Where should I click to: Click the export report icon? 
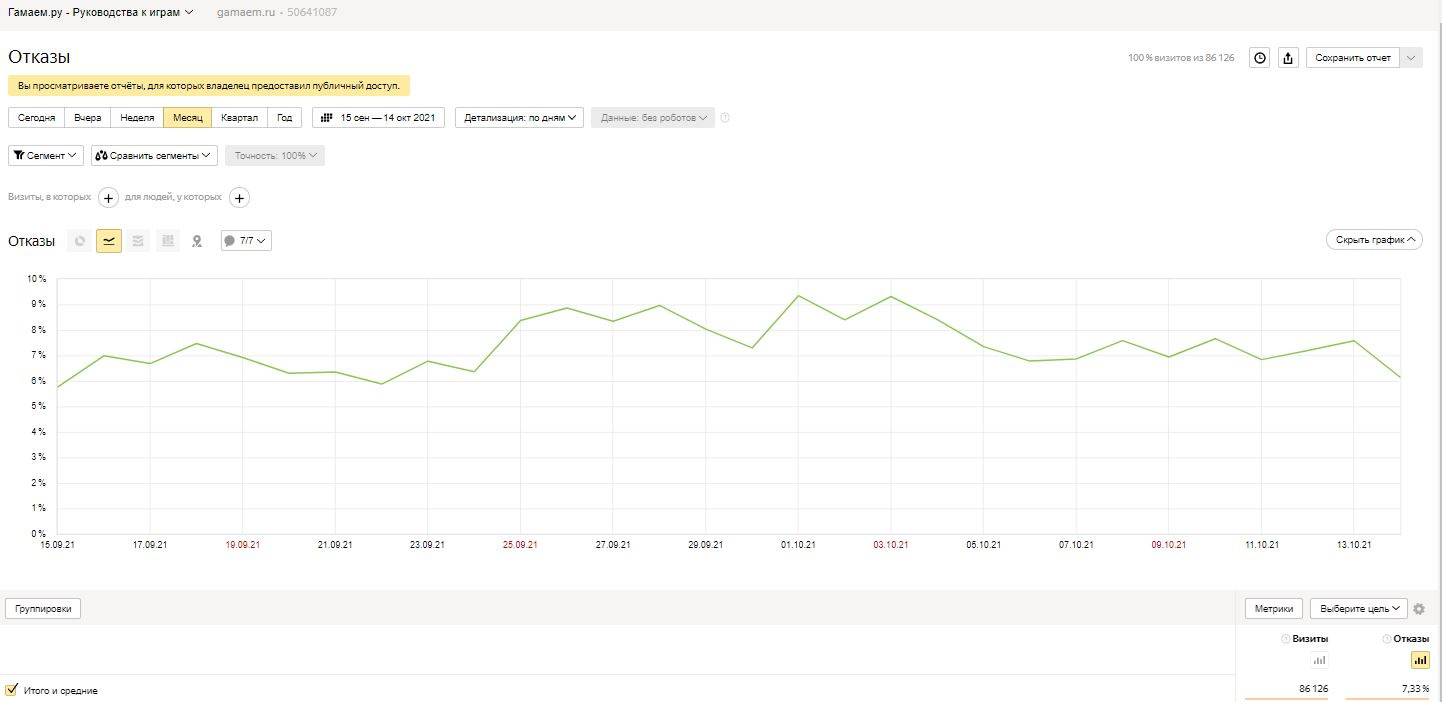(x=1288, y=58)
